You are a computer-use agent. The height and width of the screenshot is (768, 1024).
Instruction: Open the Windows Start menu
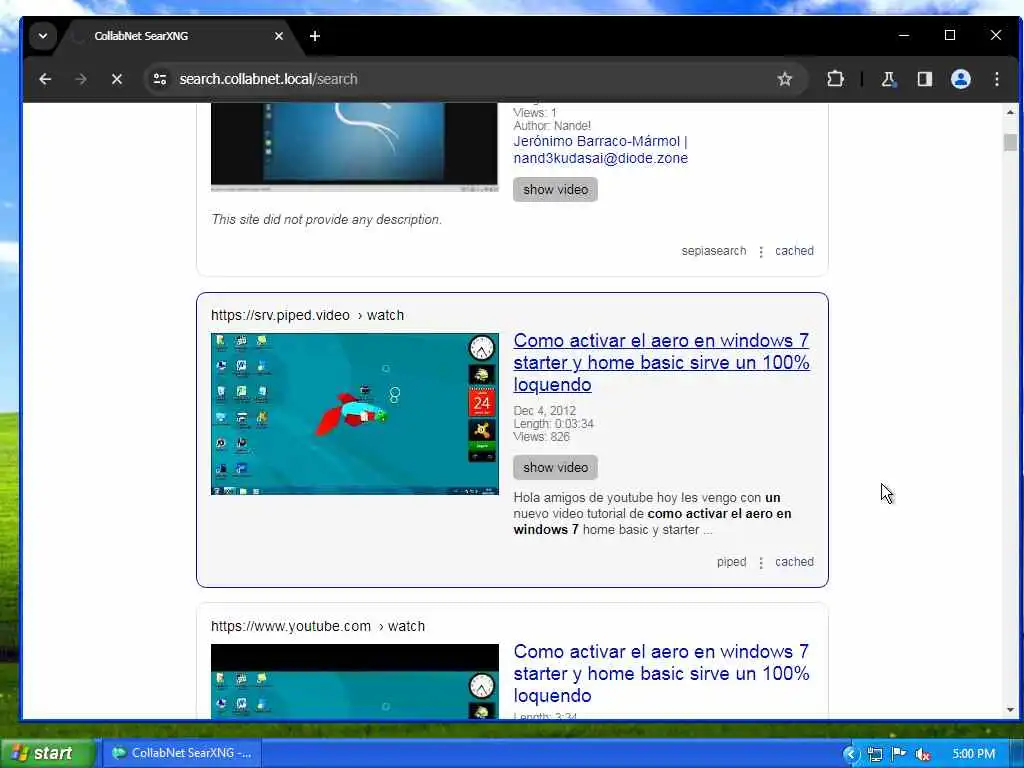click(x=48, y=753)
